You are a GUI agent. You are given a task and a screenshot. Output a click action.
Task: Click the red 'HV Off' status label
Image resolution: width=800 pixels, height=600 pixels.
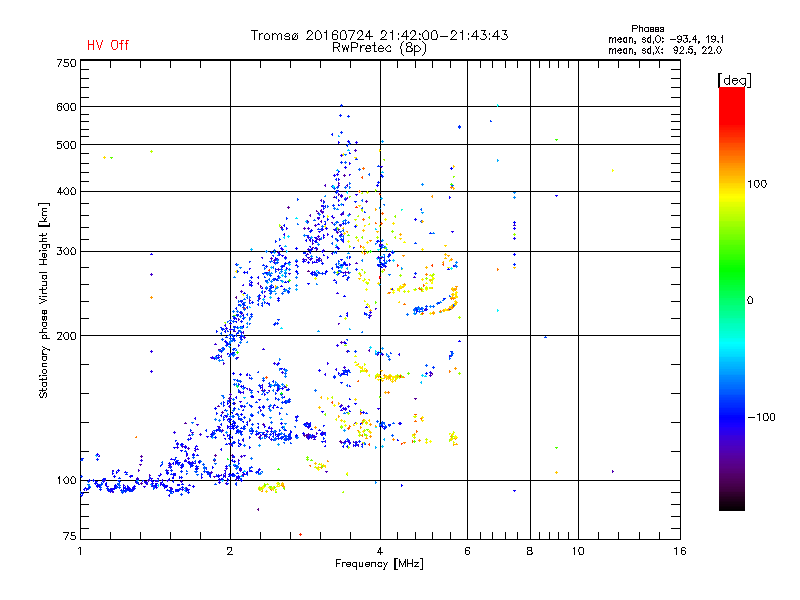tap(108, 45)
